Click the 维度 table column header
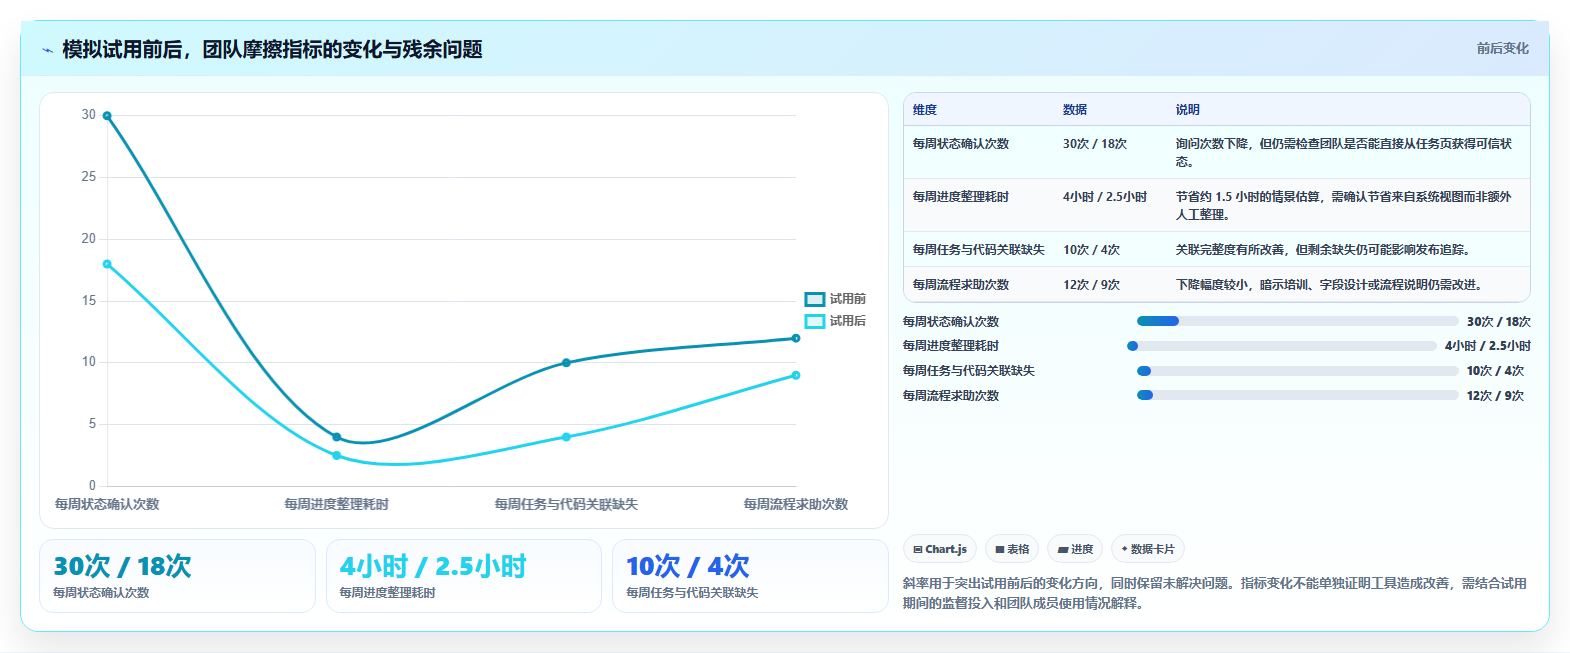This screenshot has width=1570, height=653. [925, 110]
